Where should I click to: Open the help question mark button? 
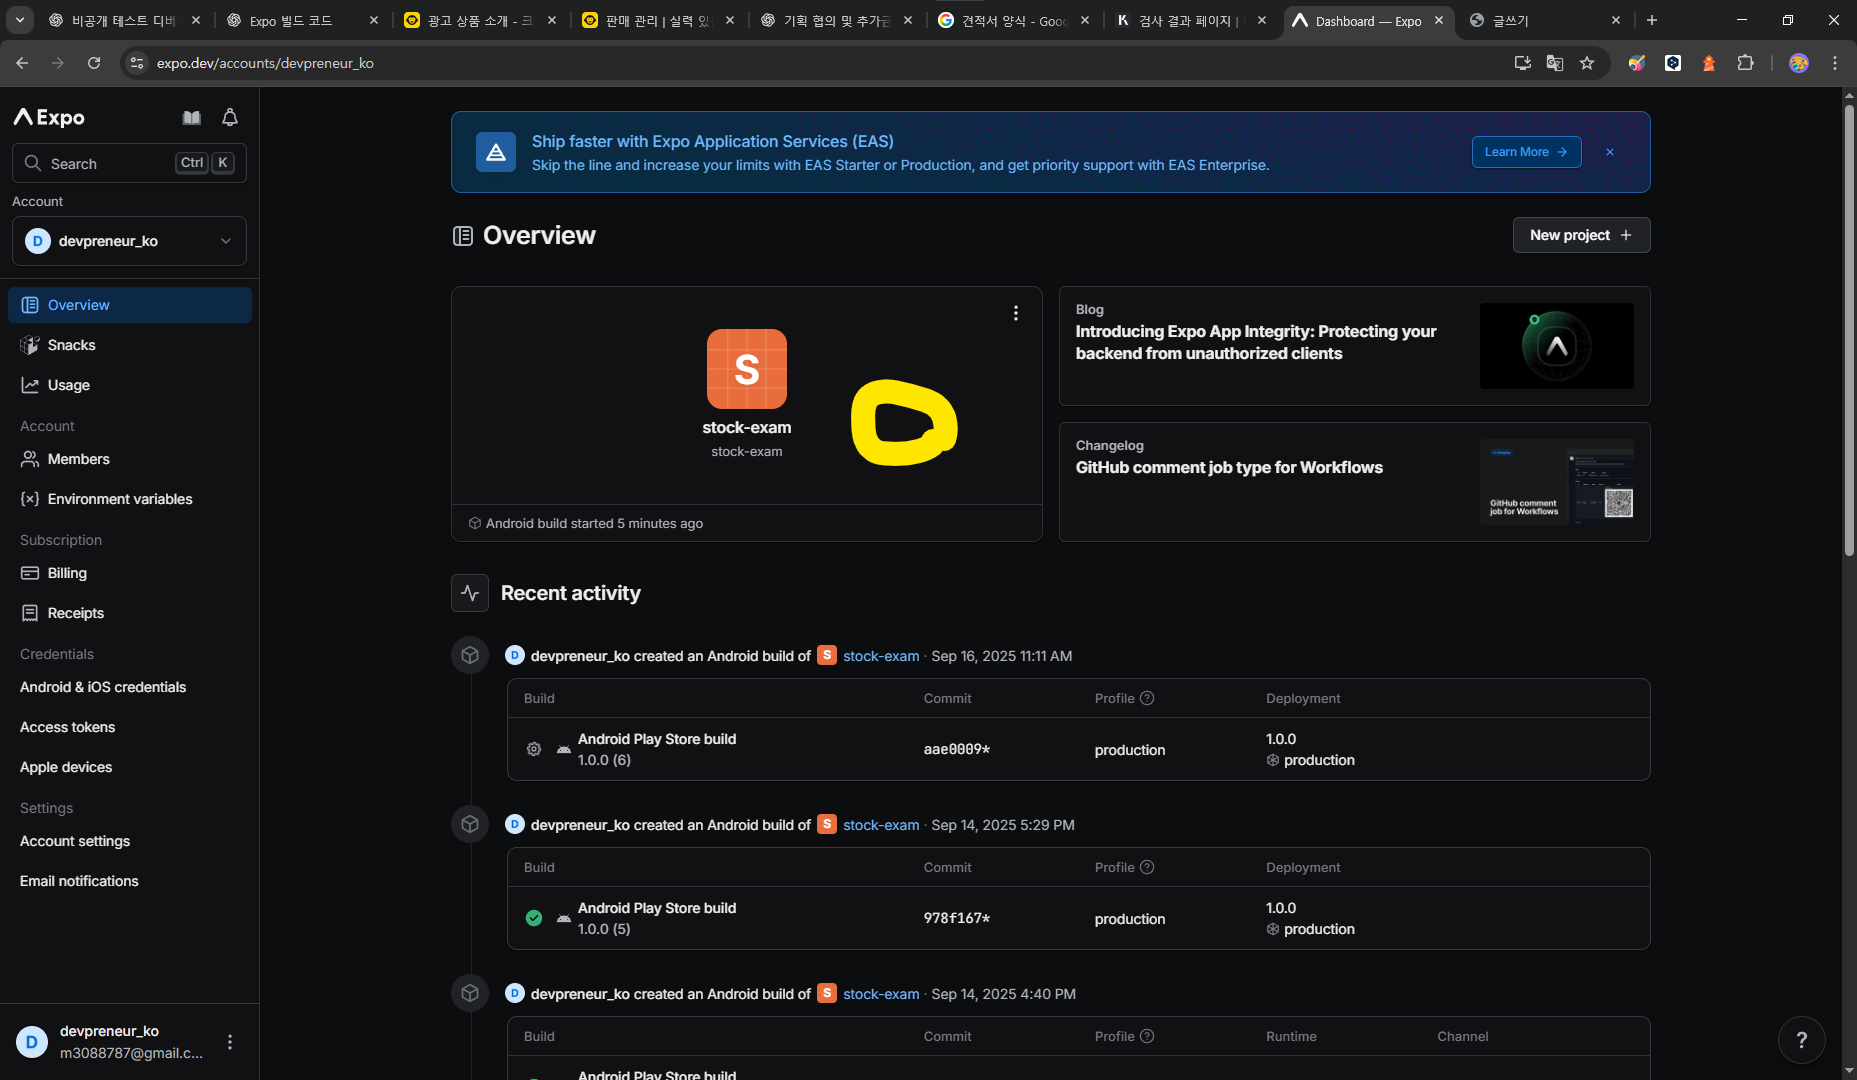point(1802,1040)
